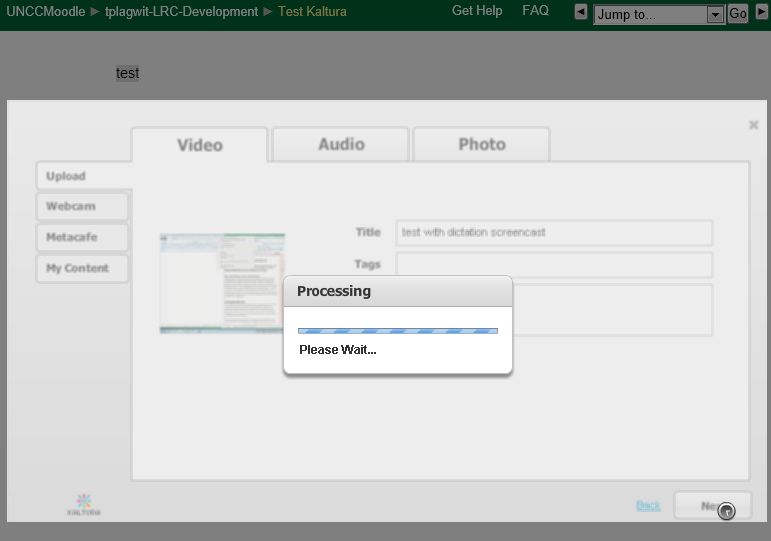Go to UNCCMoodle breadcrumb home
The height and width of the screenshot is (541, 771).
click(x=46, y=12)
